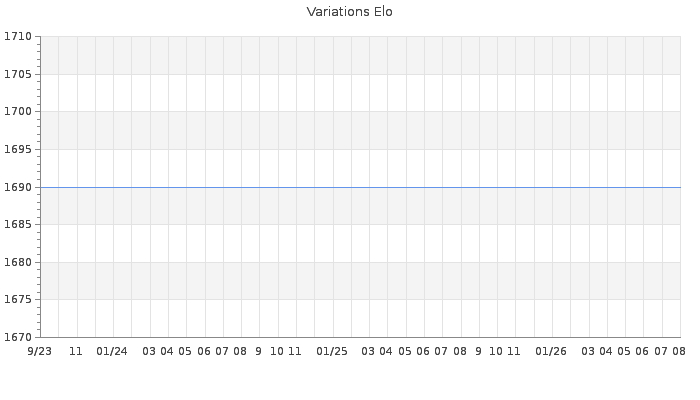Click the 1700 y-axis label
Image resolution: width=700 pixels, height=400 pixels.
click(18, 112)
